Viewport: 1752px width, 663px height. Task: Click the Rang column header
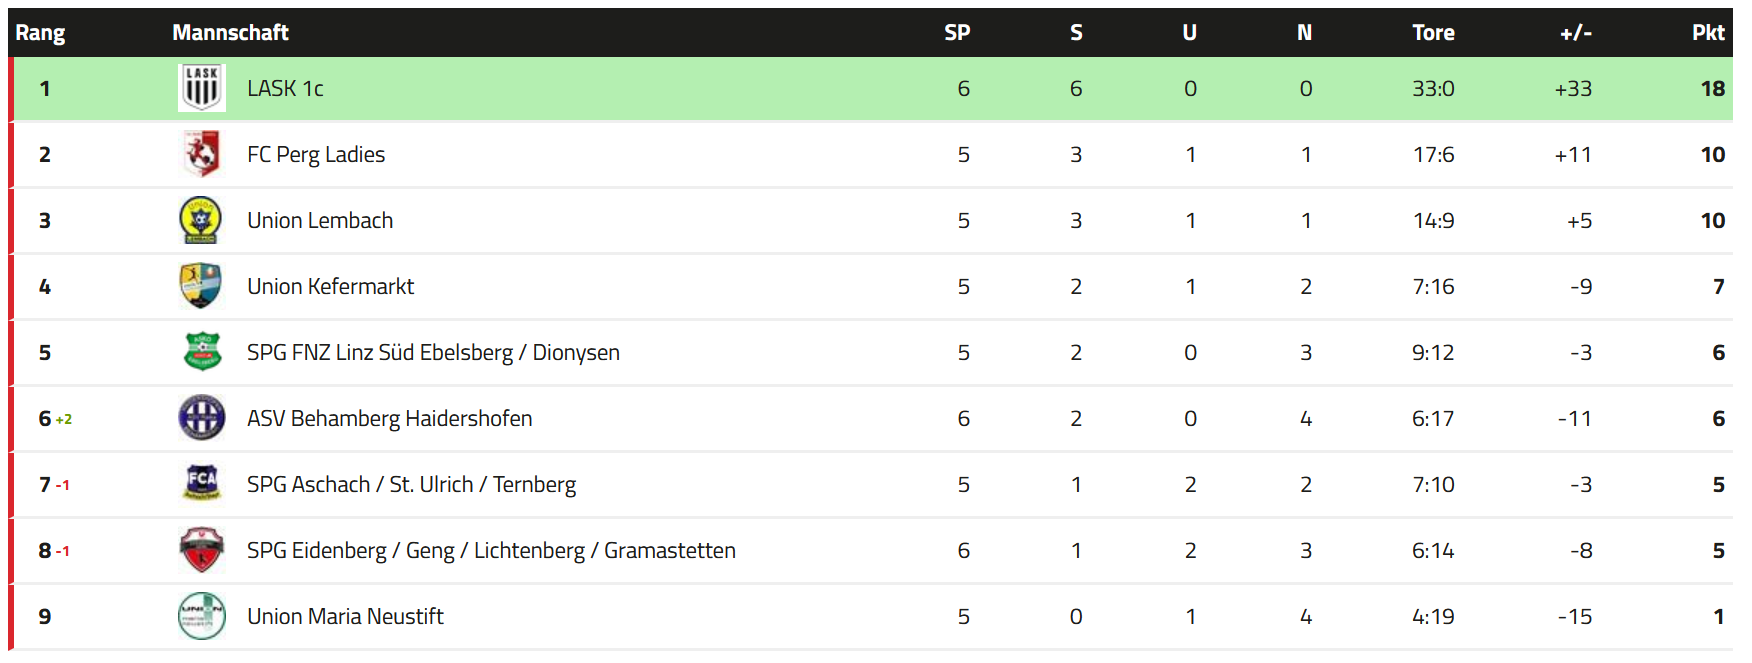click(40, 33)
